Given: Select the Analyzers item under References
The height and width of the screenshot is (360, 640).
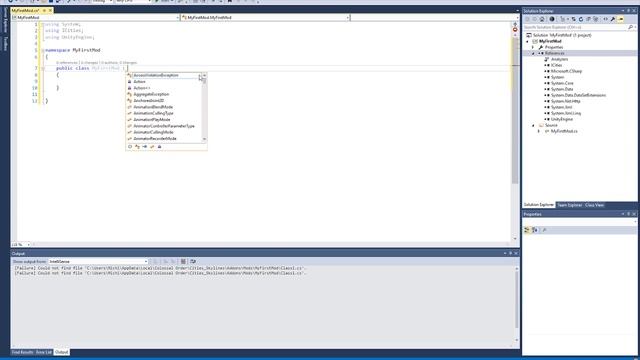Looking at the screenshot, I should pos(559,60).
